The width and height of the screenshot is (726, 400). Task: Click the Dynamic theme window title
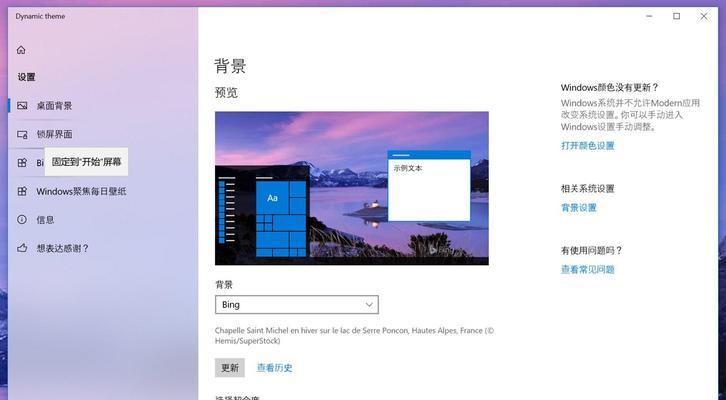click(40, 16)
